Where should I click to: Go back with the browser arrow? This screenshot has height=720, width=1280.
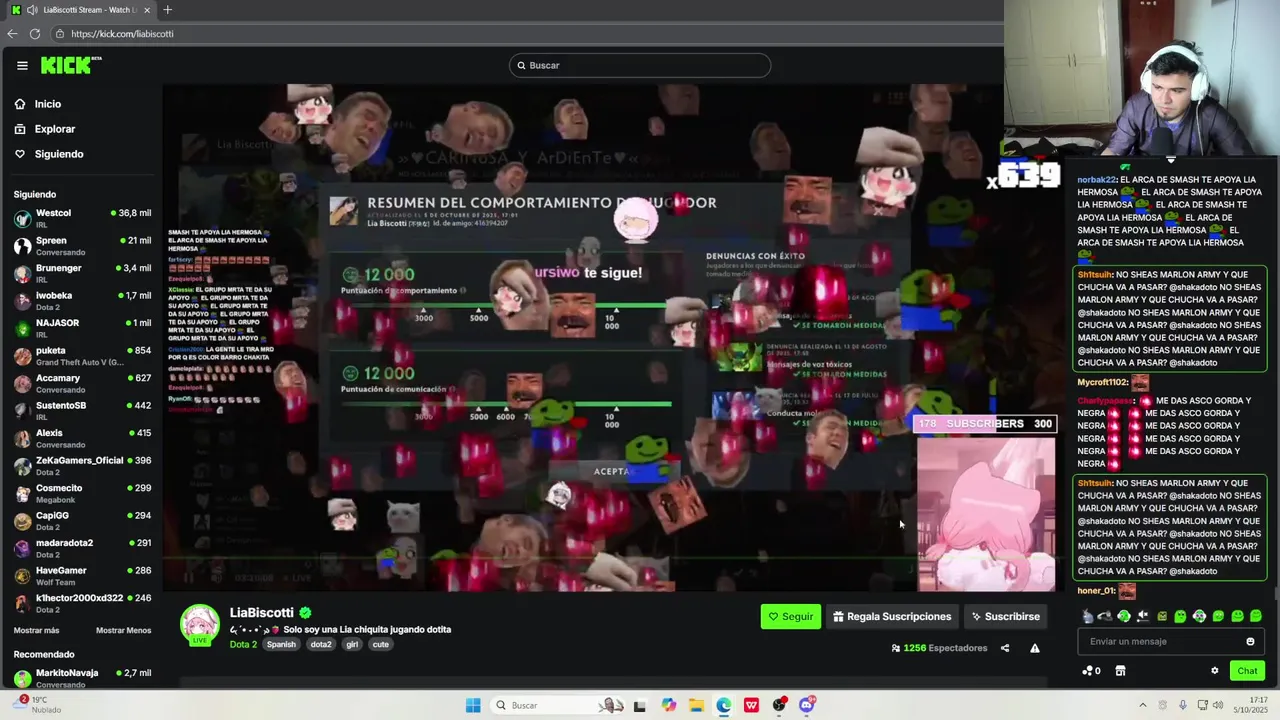click(x=12, y=34)
